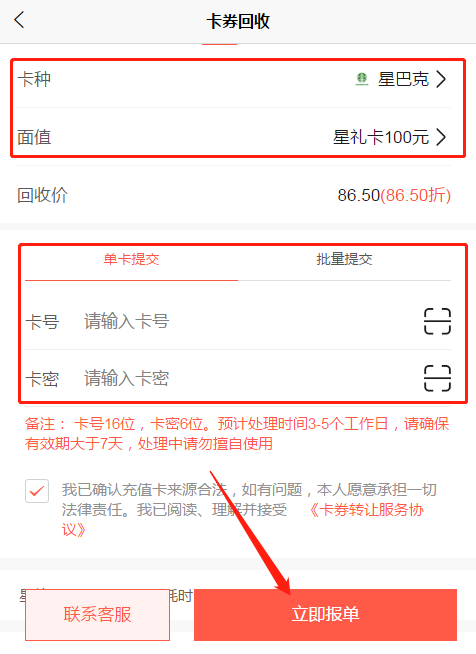Go back using the top-left arrow
Image resolution: width=476 pixels, height=654 pixels.
click(x=19, y=20)
